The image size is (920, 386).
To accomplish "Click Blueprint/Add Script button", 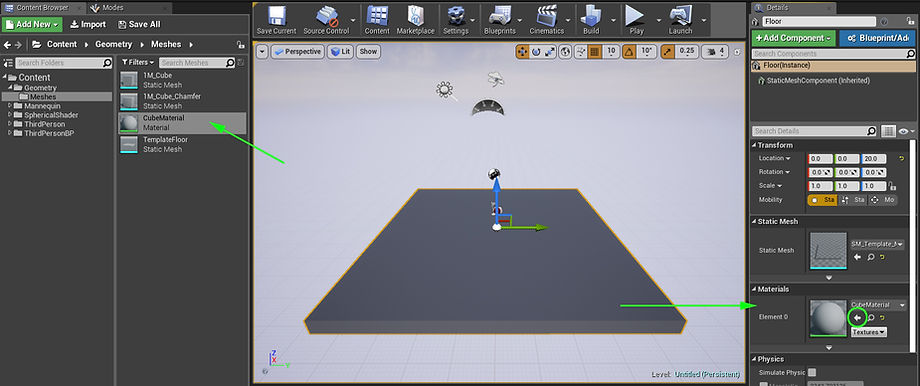I will point(876,38).
